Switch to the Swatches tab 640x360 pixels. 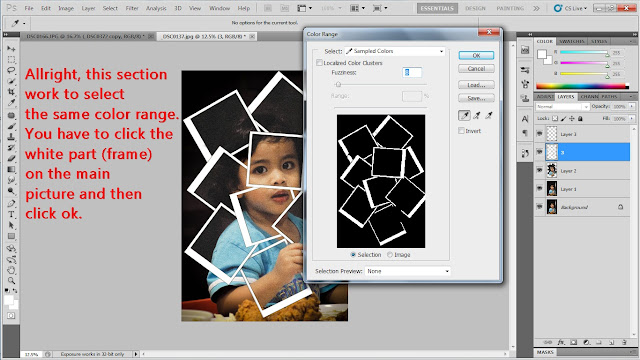click(x=571, y=41)
